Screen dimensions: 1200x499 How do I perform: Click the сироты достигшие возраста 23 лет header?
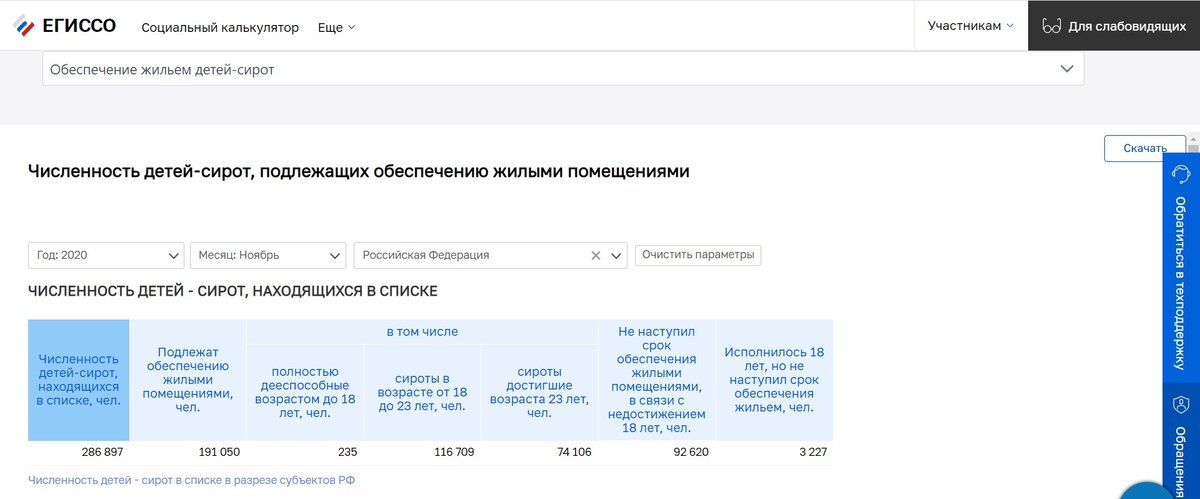pos(539,392)
